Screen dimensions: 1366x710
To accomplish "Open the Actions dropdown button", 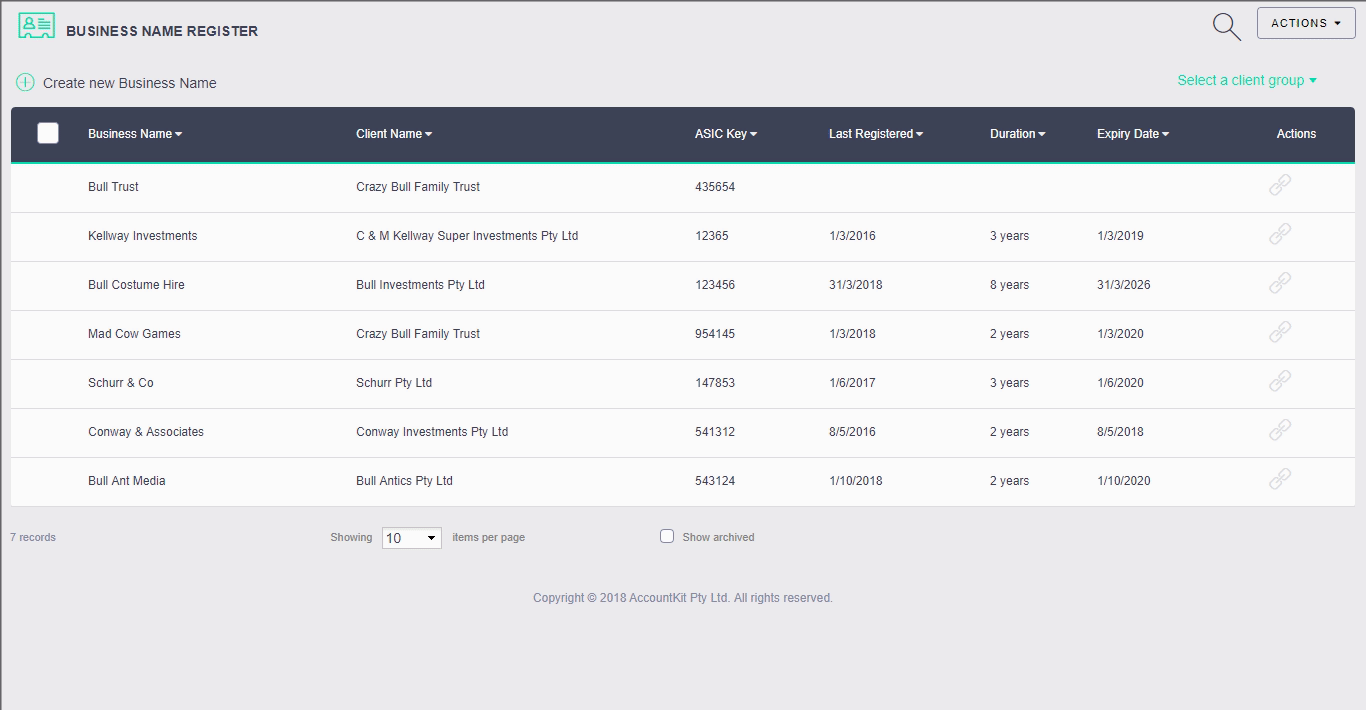I will pyautogui.click(x=1305, y=23).
